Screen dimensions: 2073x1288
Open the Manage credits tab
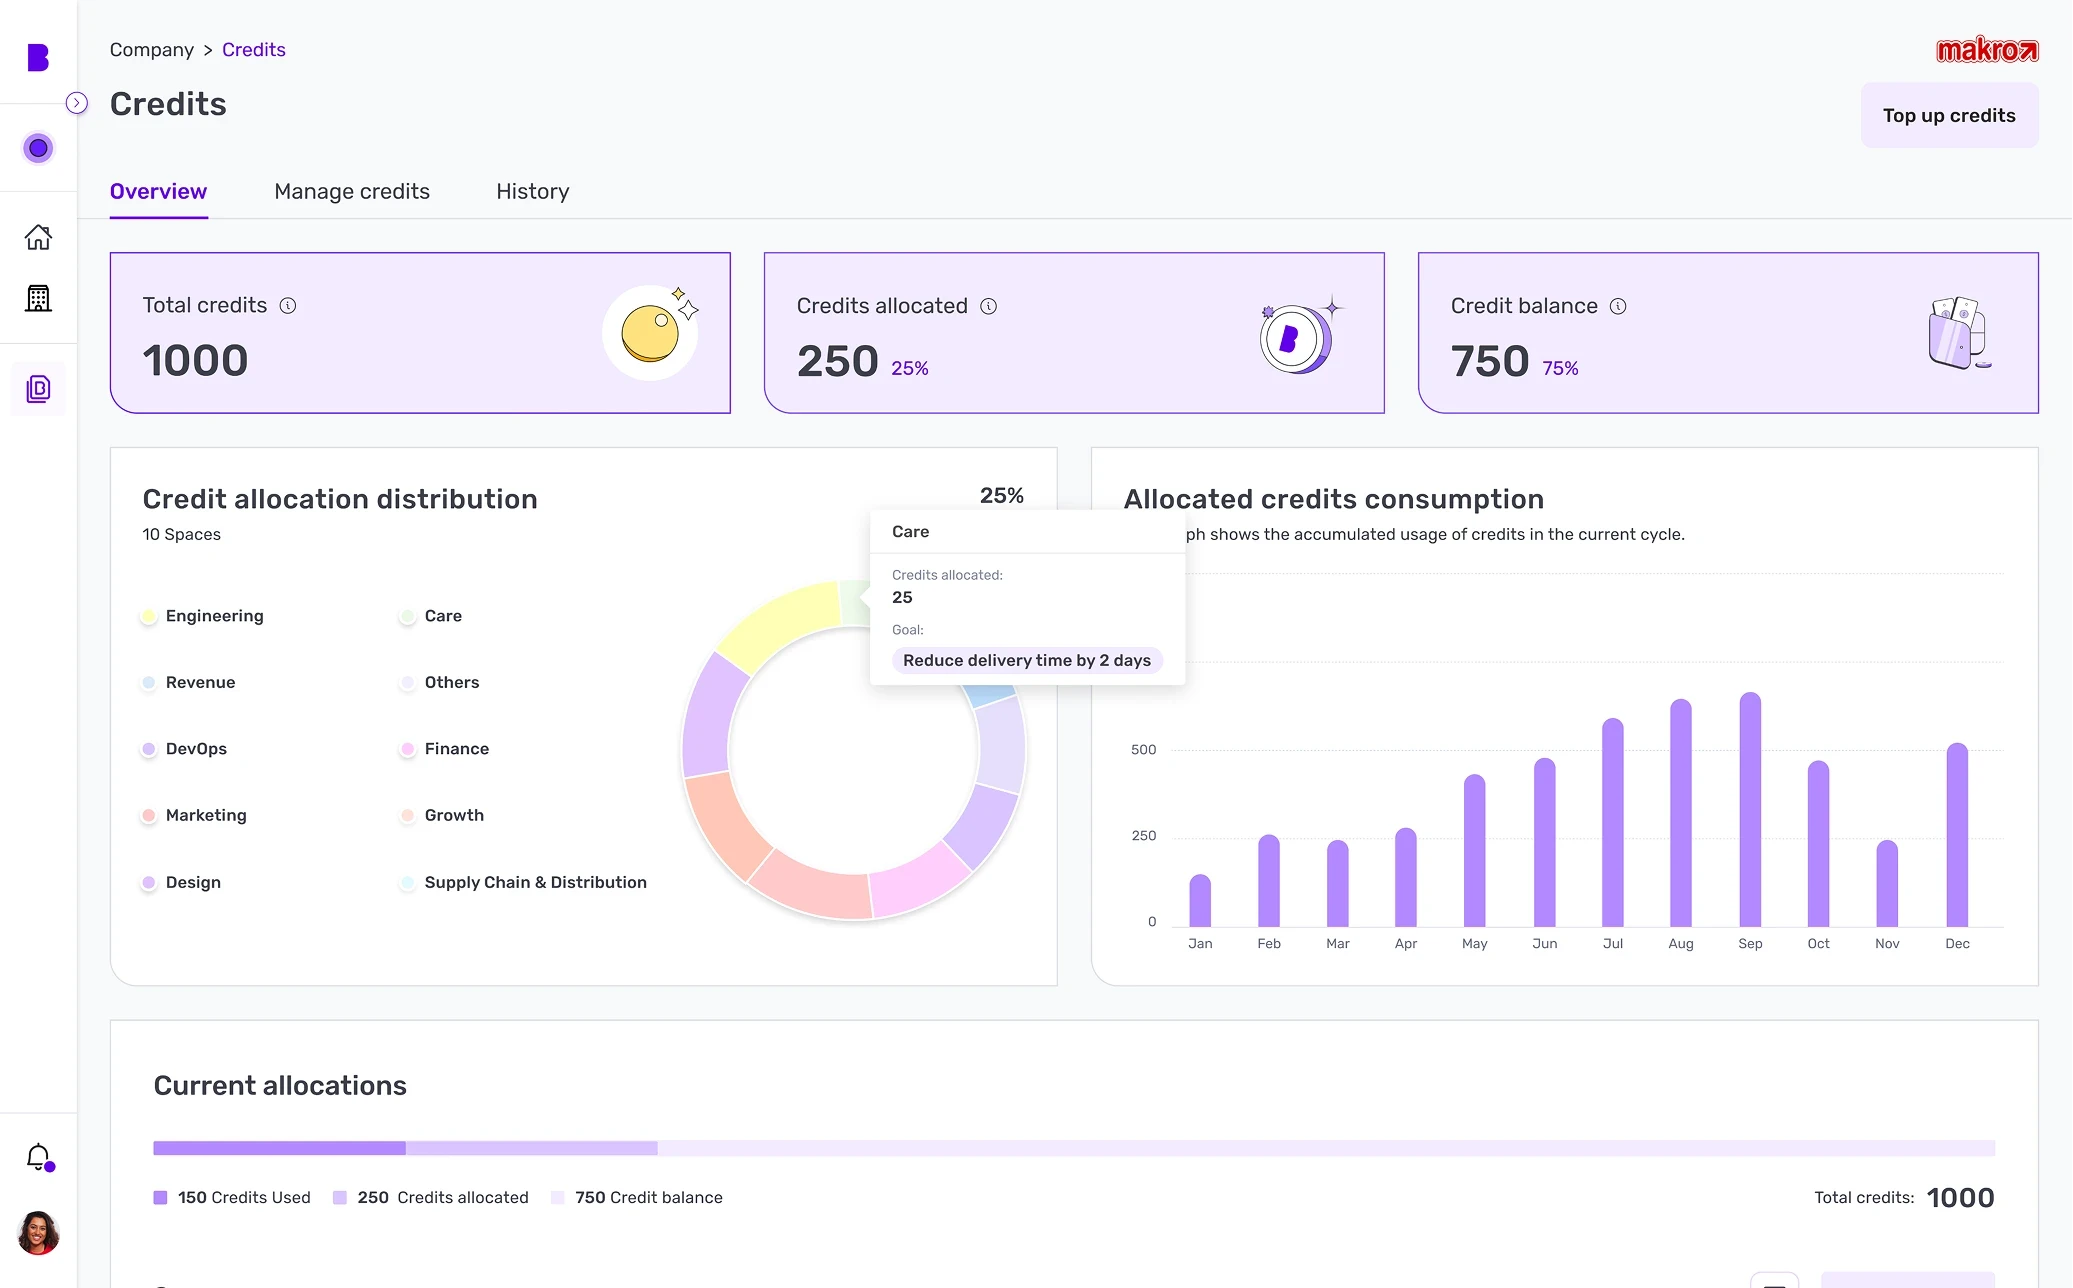tap(352, 191)
